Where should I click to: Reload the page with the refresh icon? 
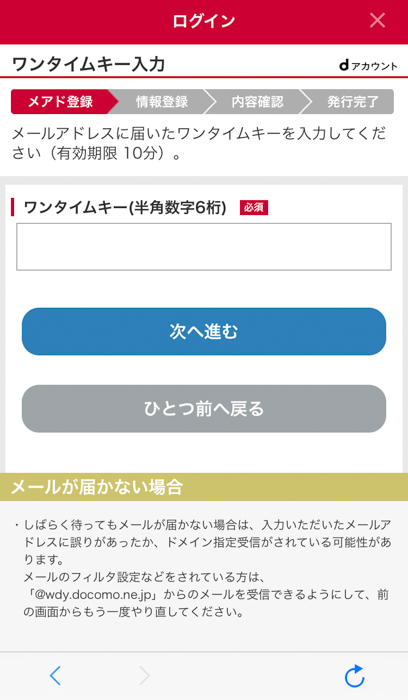[x=354, y=675]
